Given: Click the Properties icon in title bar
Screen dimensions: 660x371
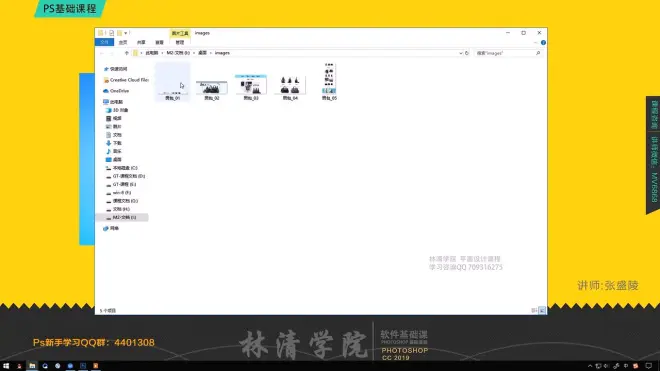Looking at the screenshot, I should pos(111,33).
